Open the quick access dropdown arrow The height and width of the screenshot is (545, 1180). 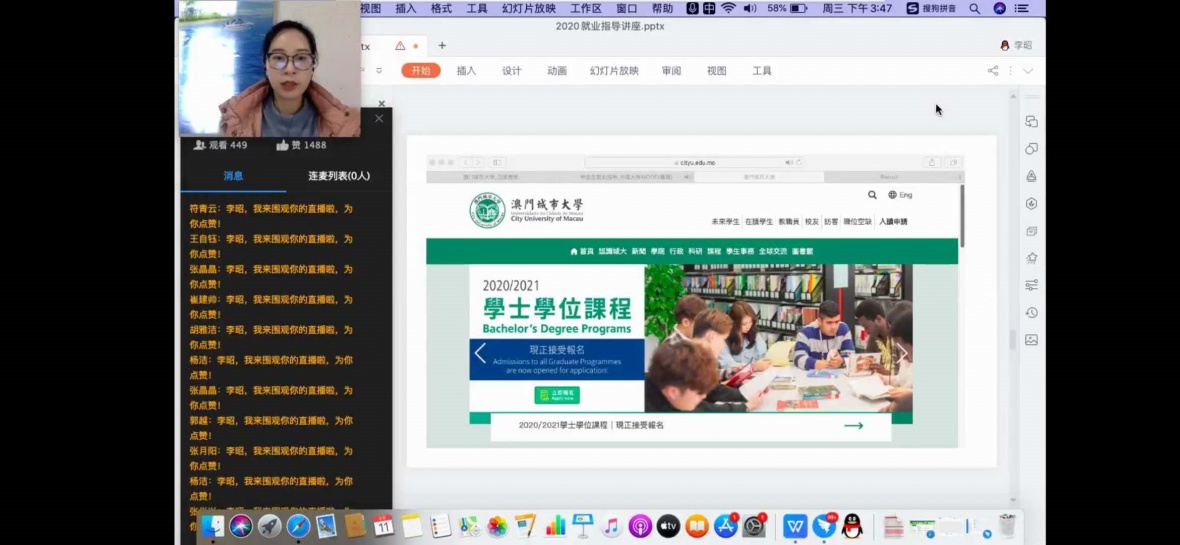click(x=379, y=71)
